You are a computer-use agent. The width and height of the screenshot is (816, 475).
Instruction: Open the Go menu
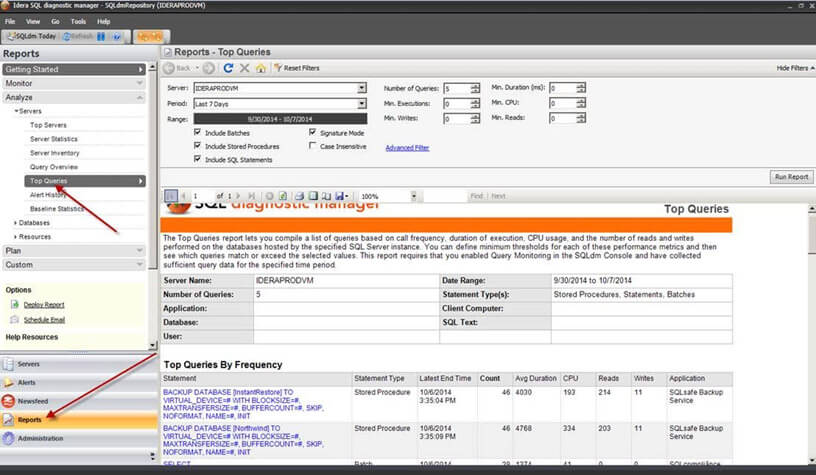click(55, 21)
